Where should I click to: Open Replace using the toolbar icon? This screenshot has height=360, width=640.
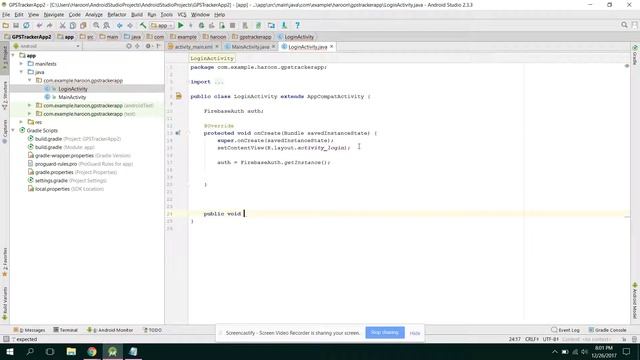107,25
